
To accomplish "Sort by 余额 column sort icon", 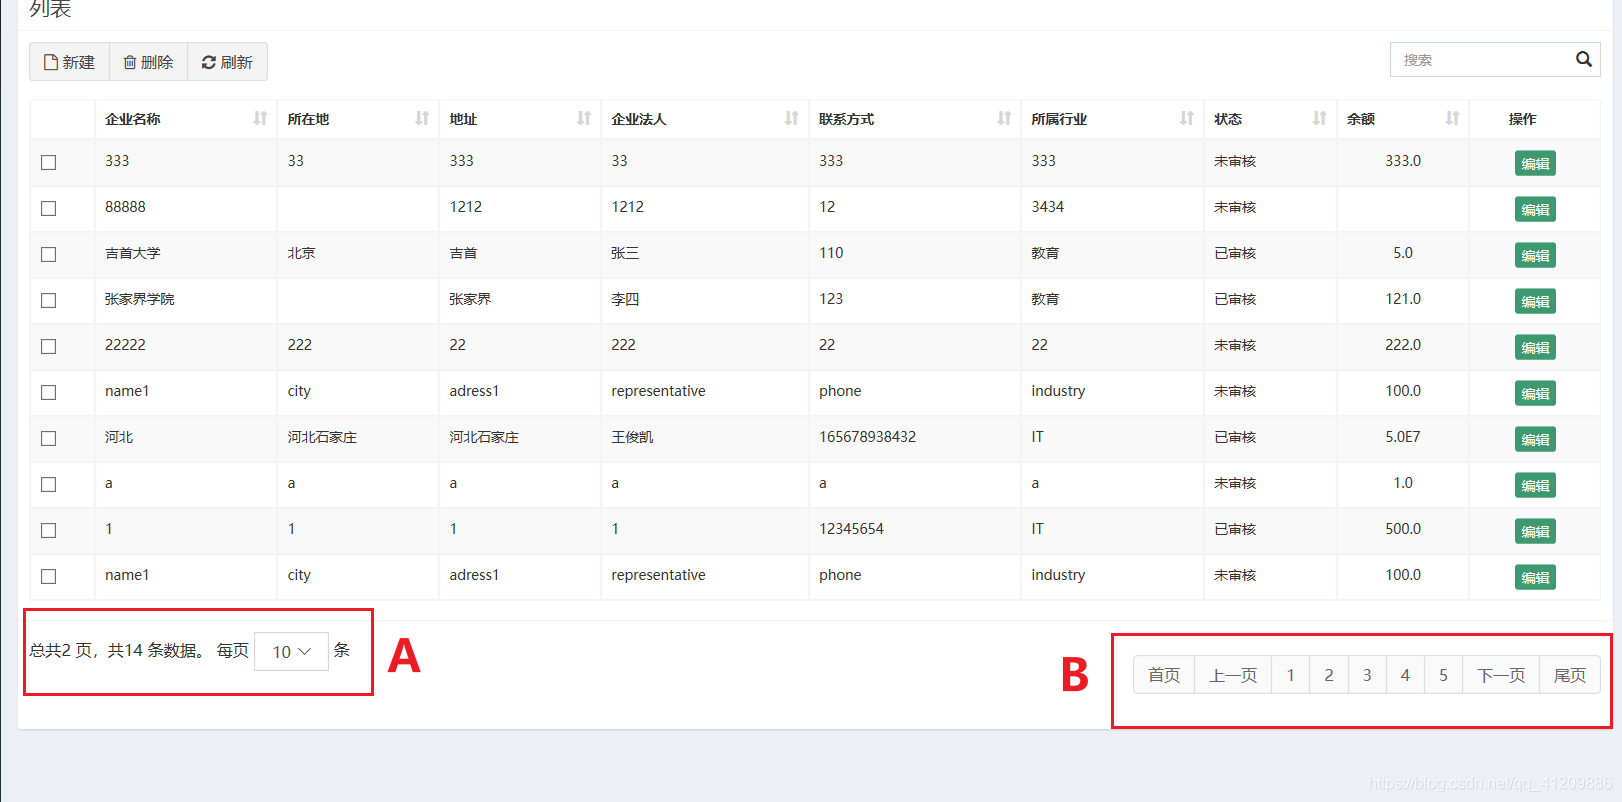I will (1452, 119).
